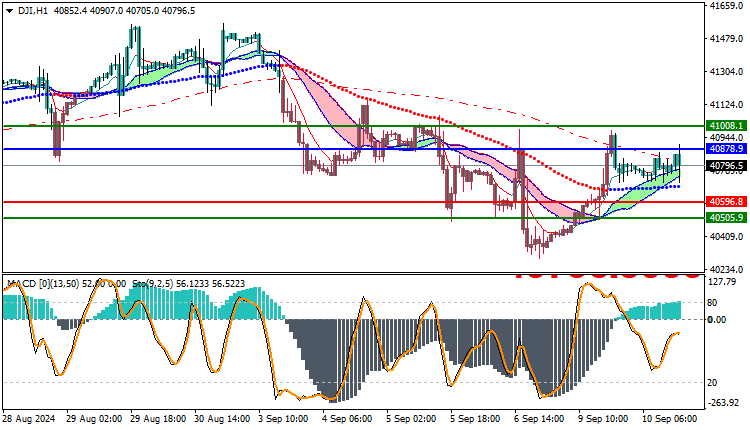The image size is (750, 430).
Task: Click the 30 Aug 14:00 time label
Action: click(222, 419)
